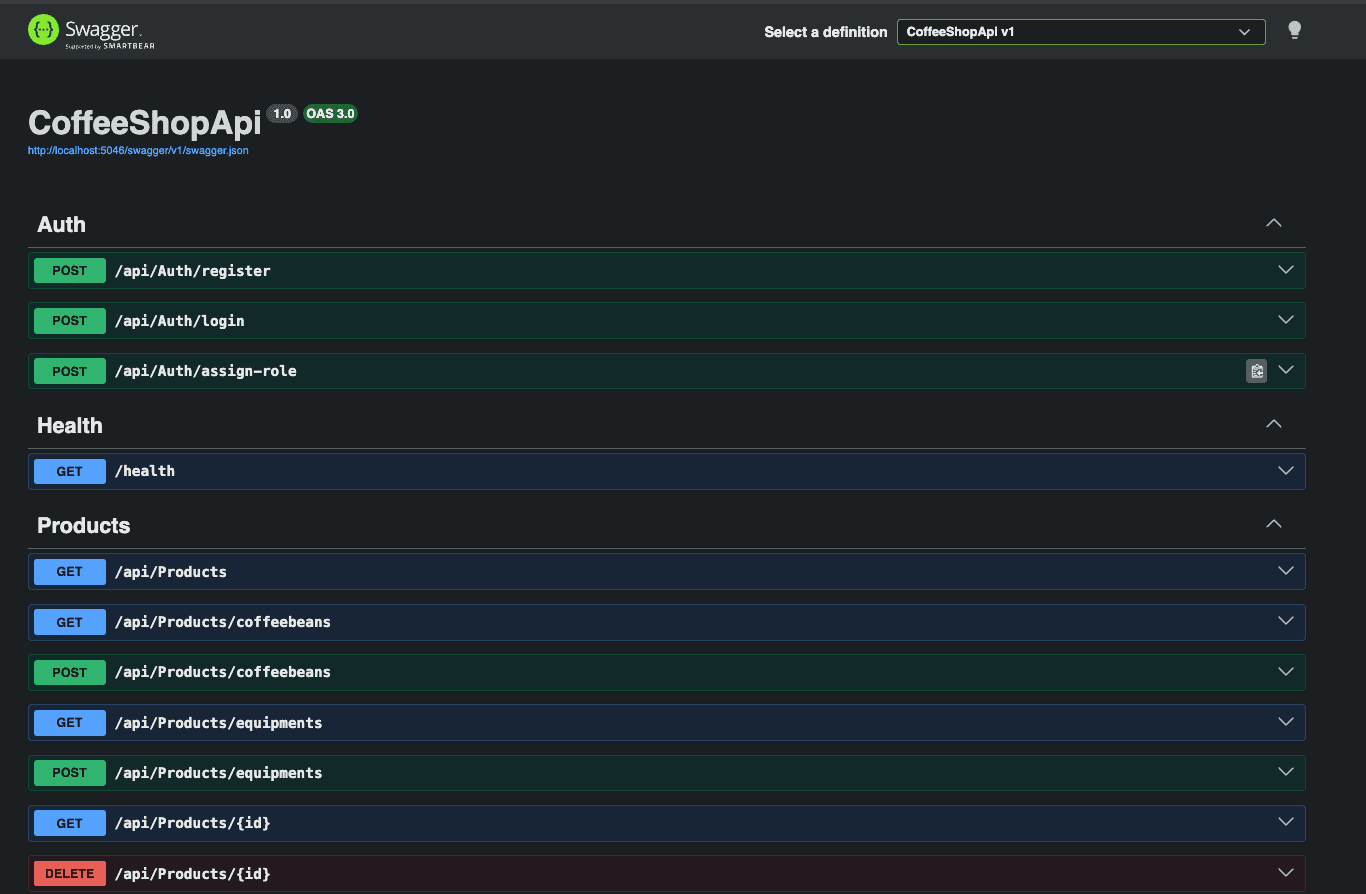This screenshot has height=894, width=1366.
Task: Copy the assign-role path with the clipboard icon
Action: click(x=1256, y=371)
